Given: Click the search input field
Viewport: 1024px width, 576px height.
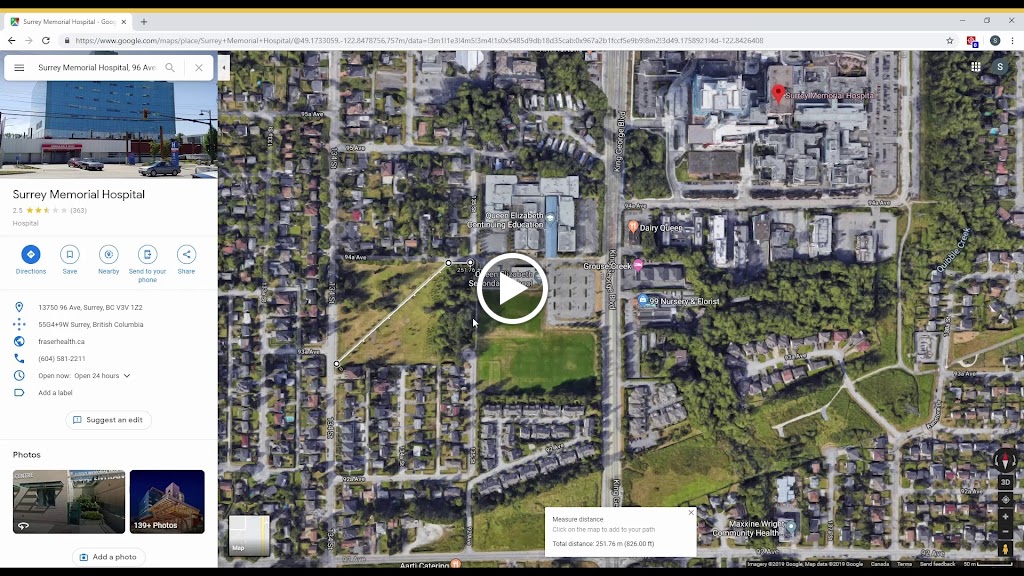Looking at the screenshot, I should click(x=97, y=67).
